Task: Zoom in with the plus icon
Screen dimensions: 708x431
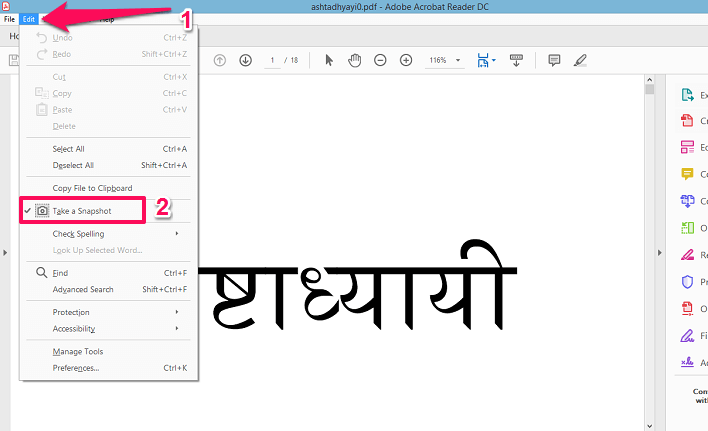Action: click(x=406, y=60)
